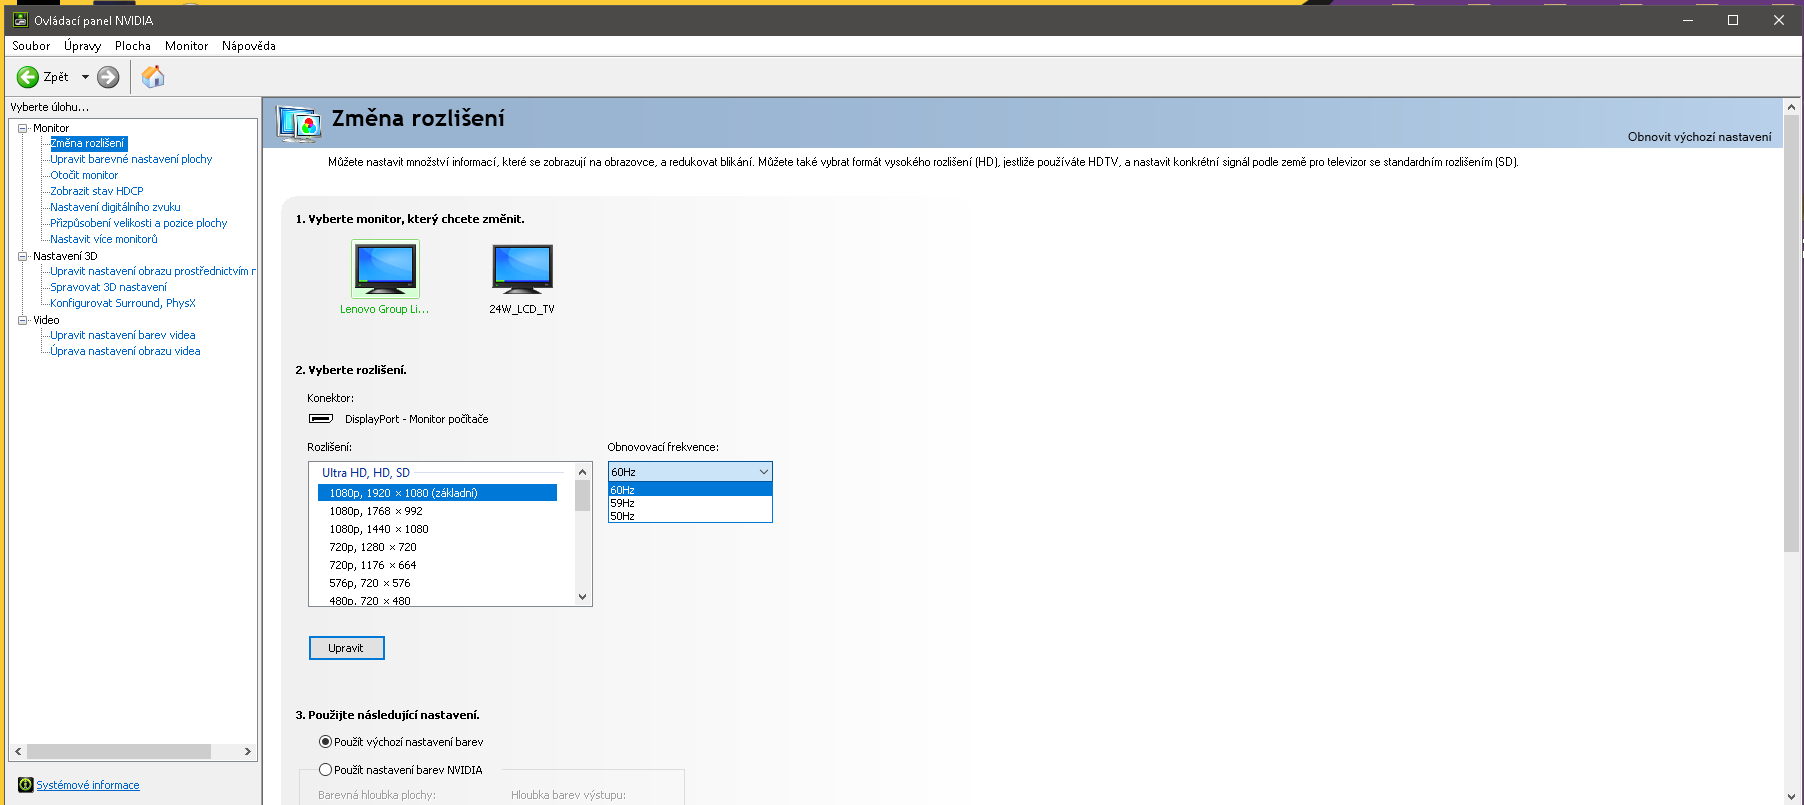The width and height of the screenshot is (1804, 805).
Task: Collapse the Nastavení 3D tree node
Action: (x=22, y=256)
